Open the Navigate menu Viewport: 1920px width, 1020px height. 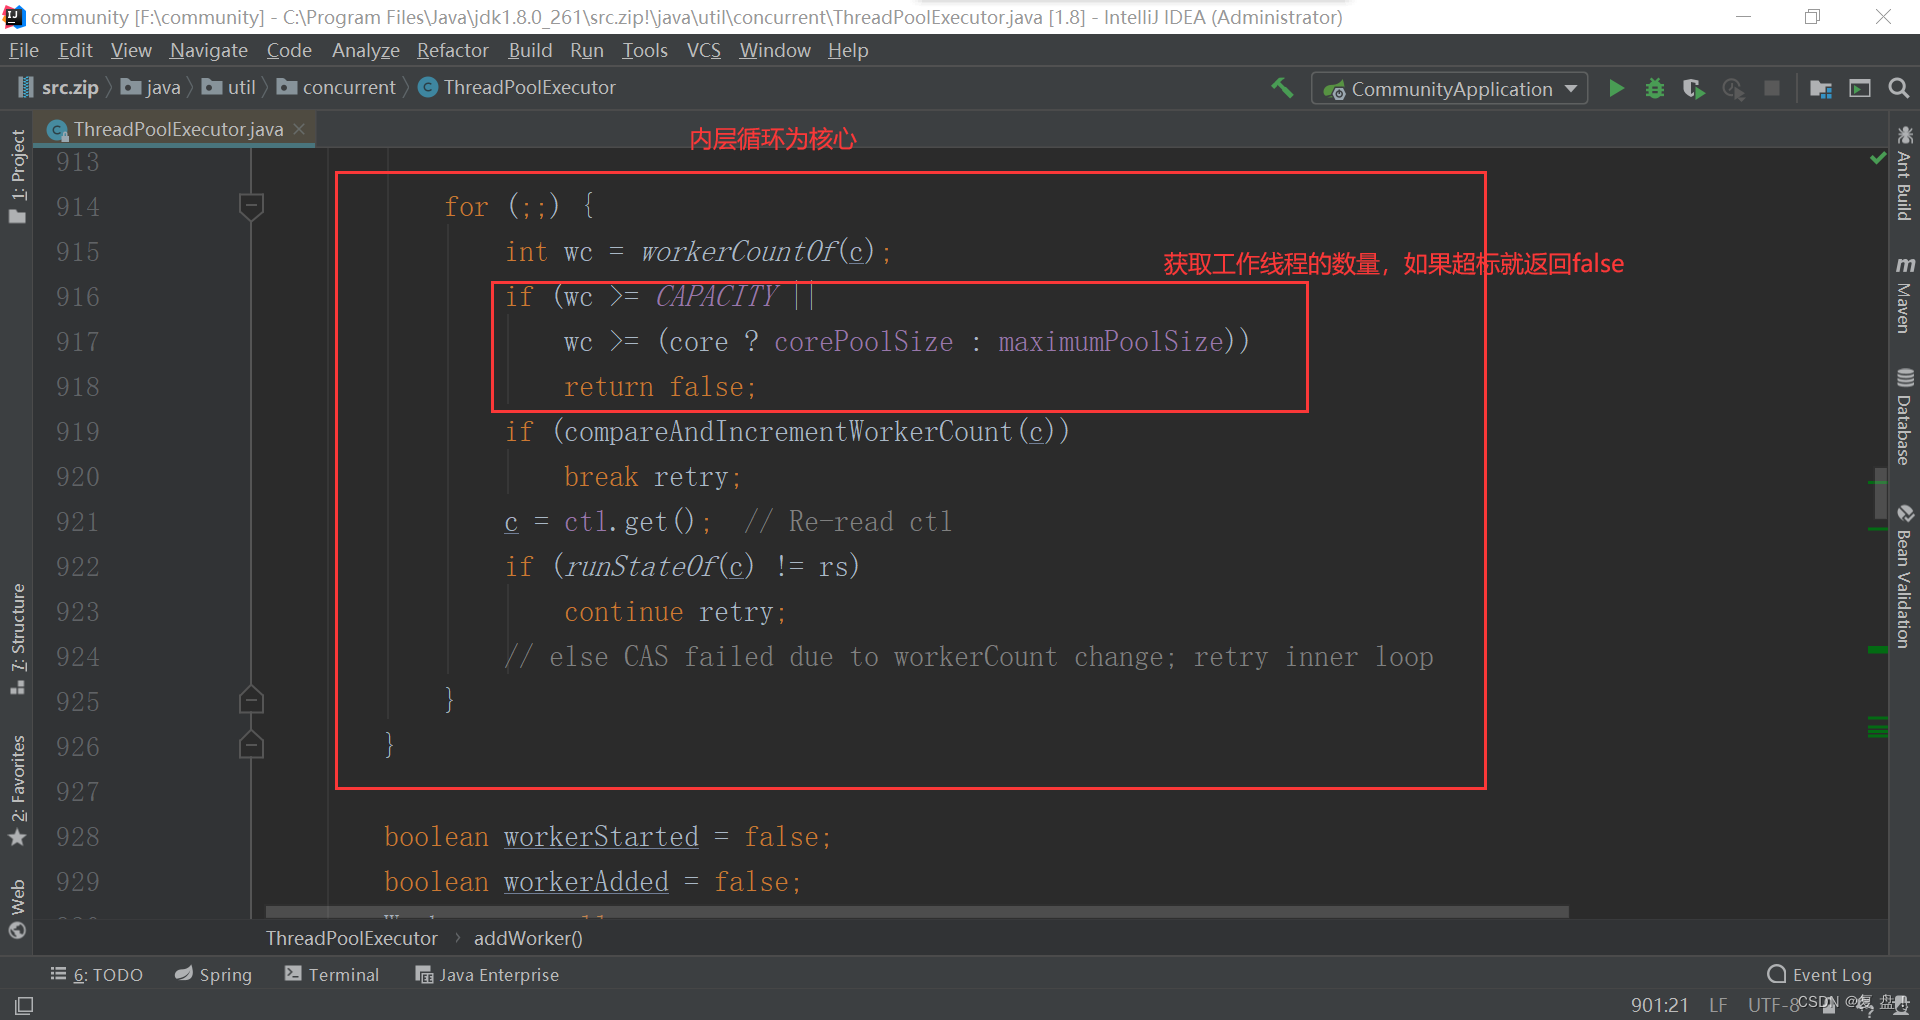click(208, 50)
